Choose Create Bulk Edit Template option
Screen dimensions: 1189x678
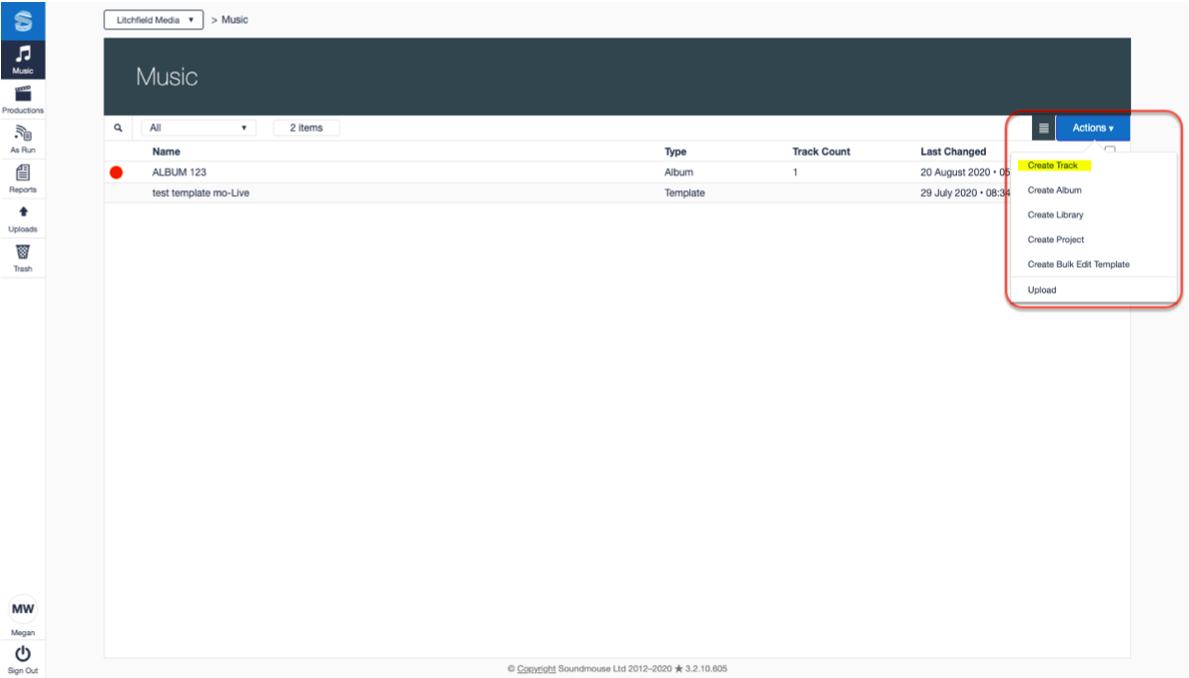pyautogui.click(x=1078, y=265)
